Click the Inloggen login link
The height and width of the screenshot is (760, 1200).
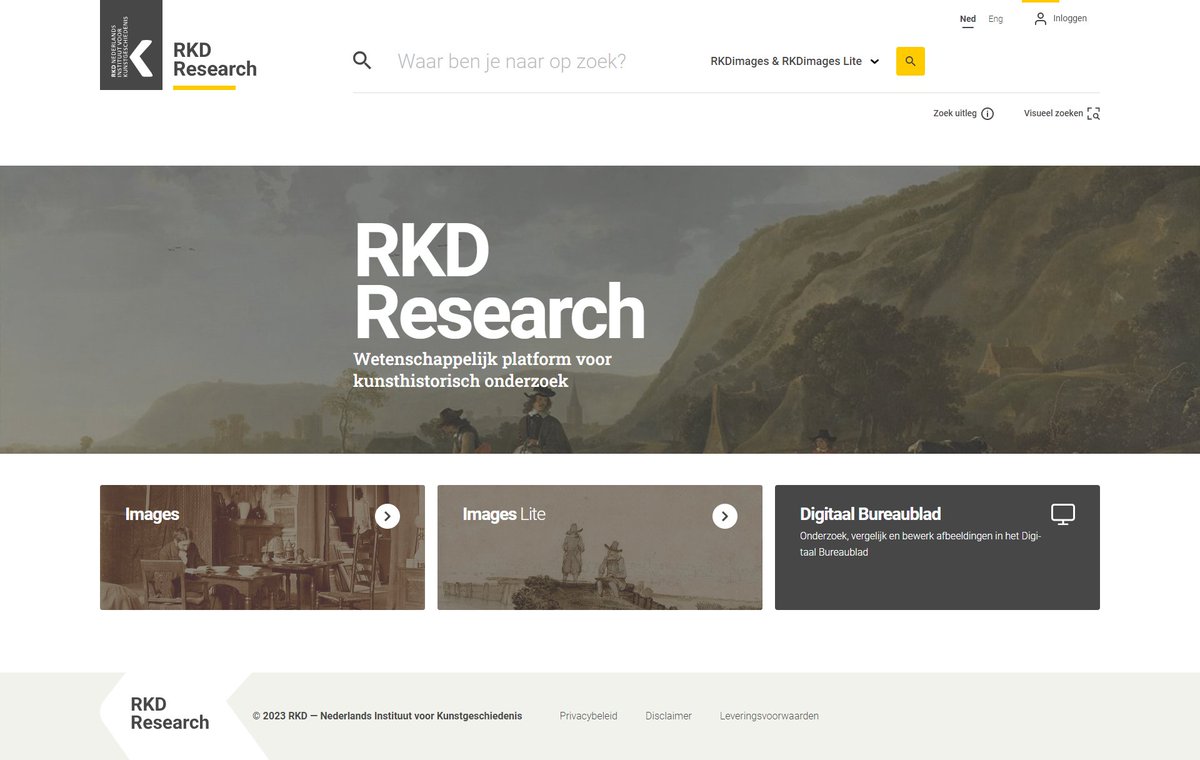[1070, 18]
